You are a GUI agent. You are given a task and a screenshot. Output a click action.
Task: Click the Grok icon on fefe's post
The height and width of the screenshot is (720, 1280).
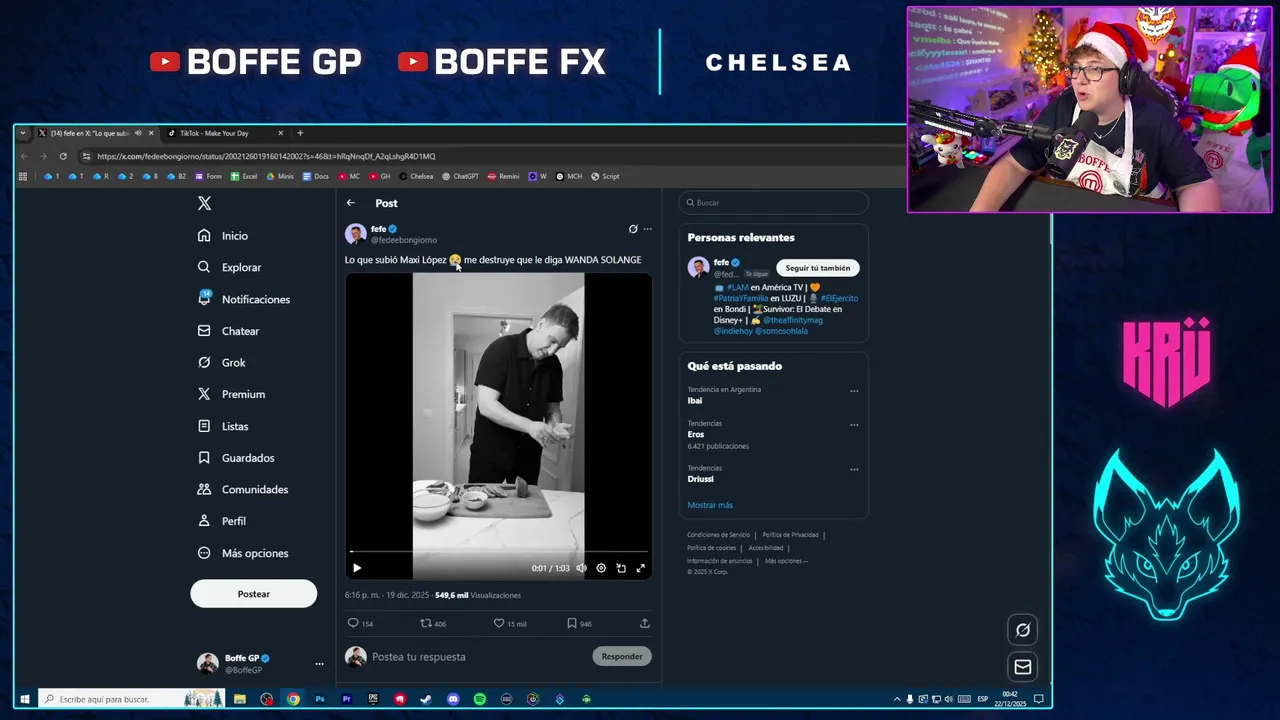633,229
